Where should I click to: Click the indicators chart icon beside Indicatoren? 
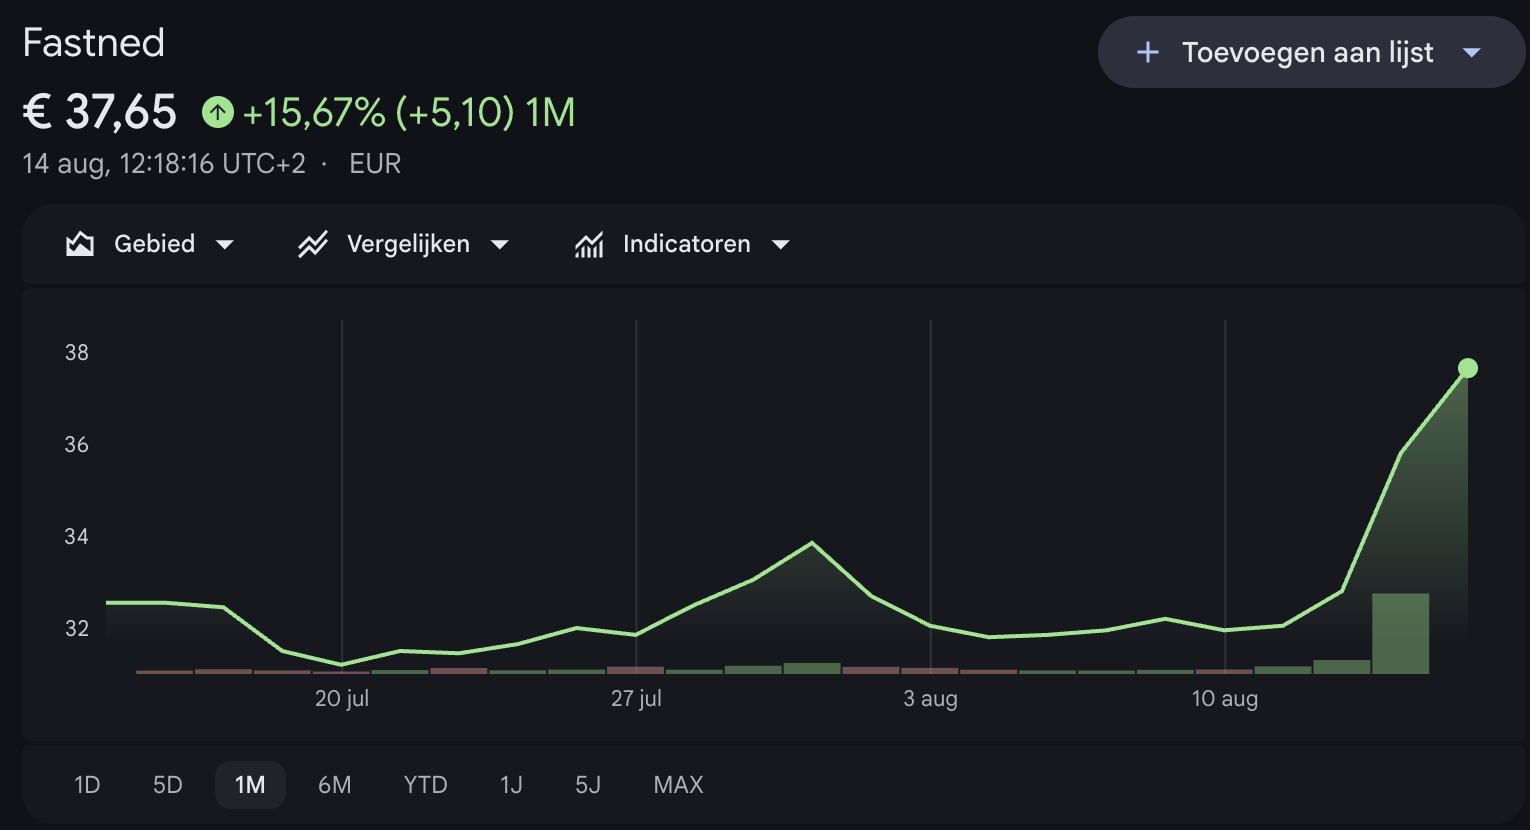589,244
